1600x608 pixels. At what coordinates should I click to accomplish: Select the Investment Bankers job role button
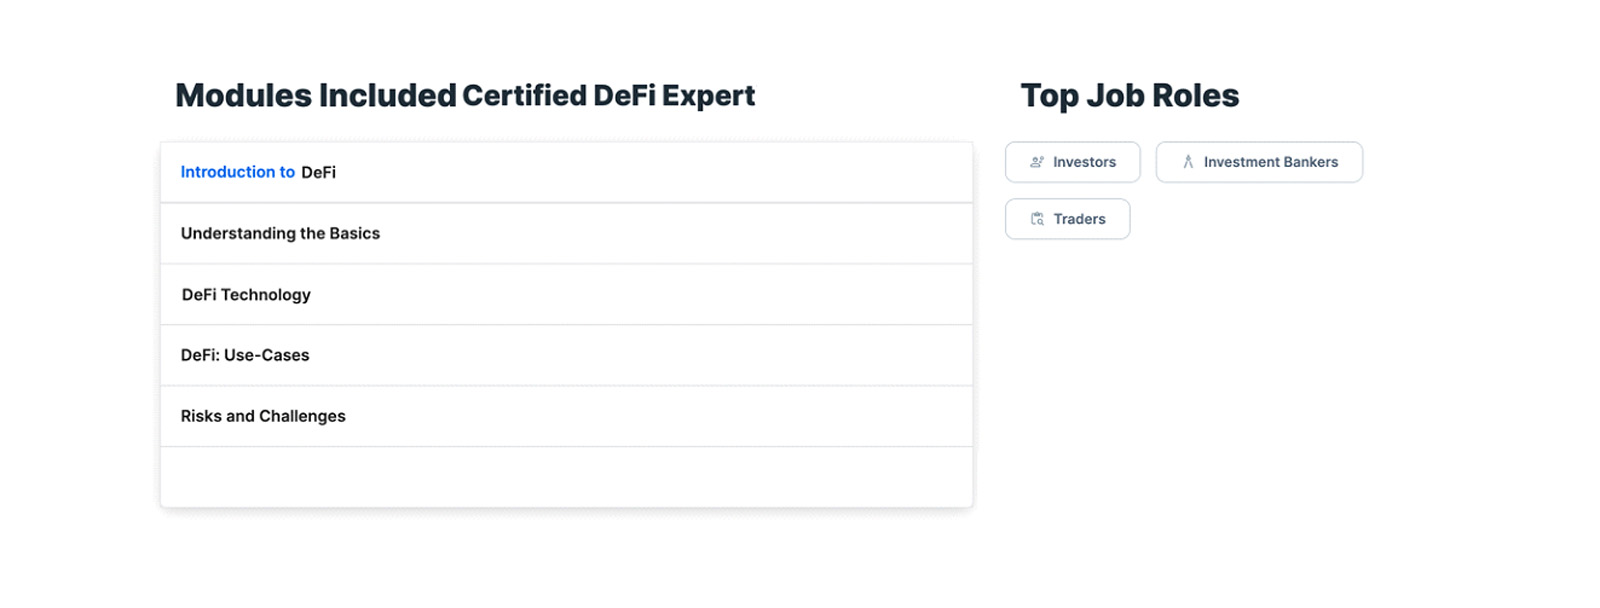tap(1259, 162)
